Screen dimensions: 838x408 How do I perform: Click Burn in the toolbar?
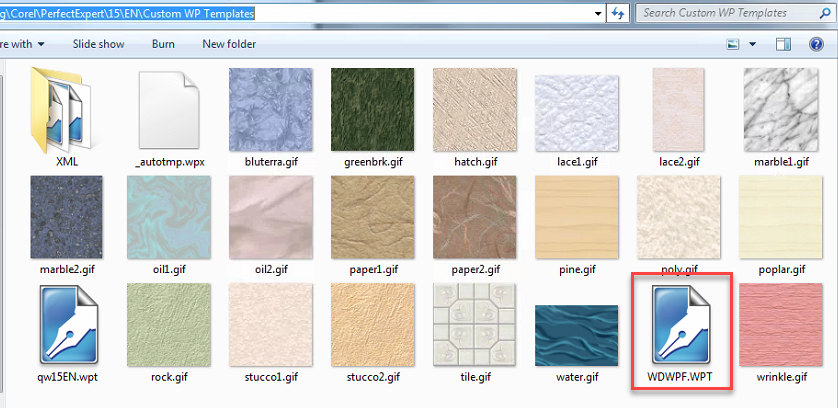tap(163, 44)
